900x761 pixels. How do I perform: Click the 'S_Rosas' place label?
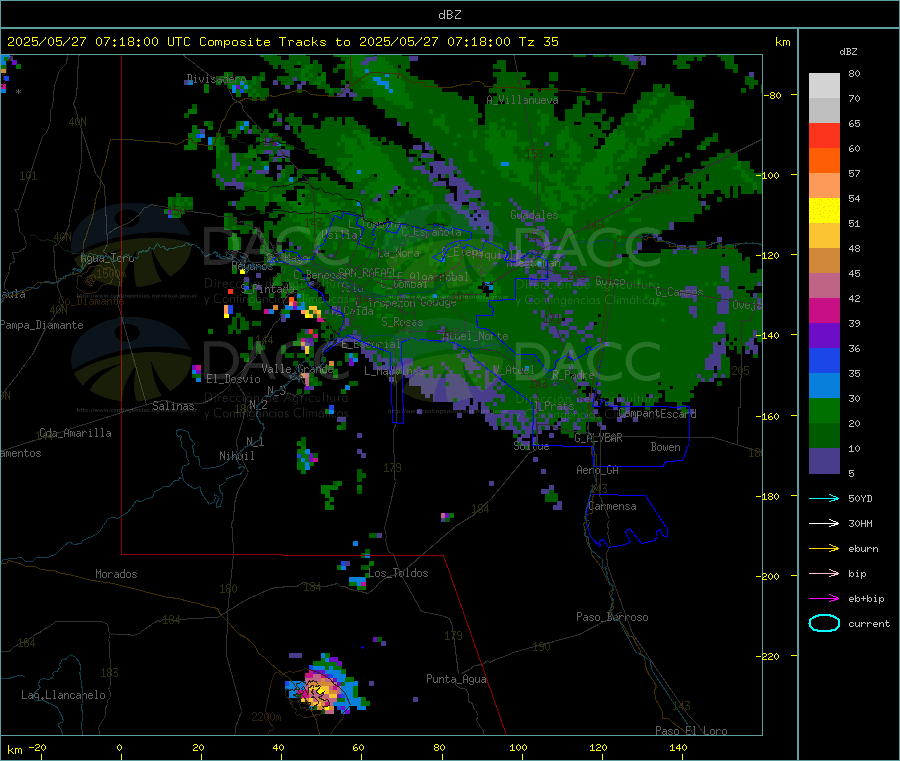(402, 322)
